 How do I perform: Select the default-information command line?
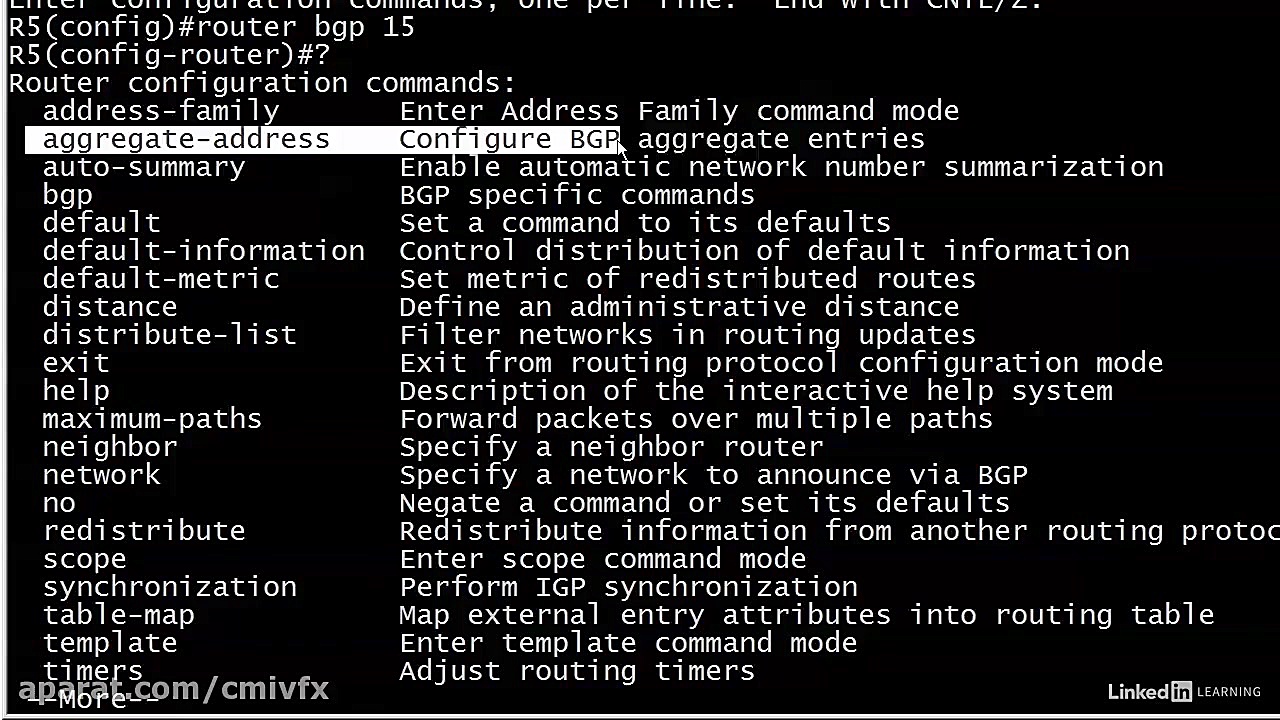coord(203,251)
